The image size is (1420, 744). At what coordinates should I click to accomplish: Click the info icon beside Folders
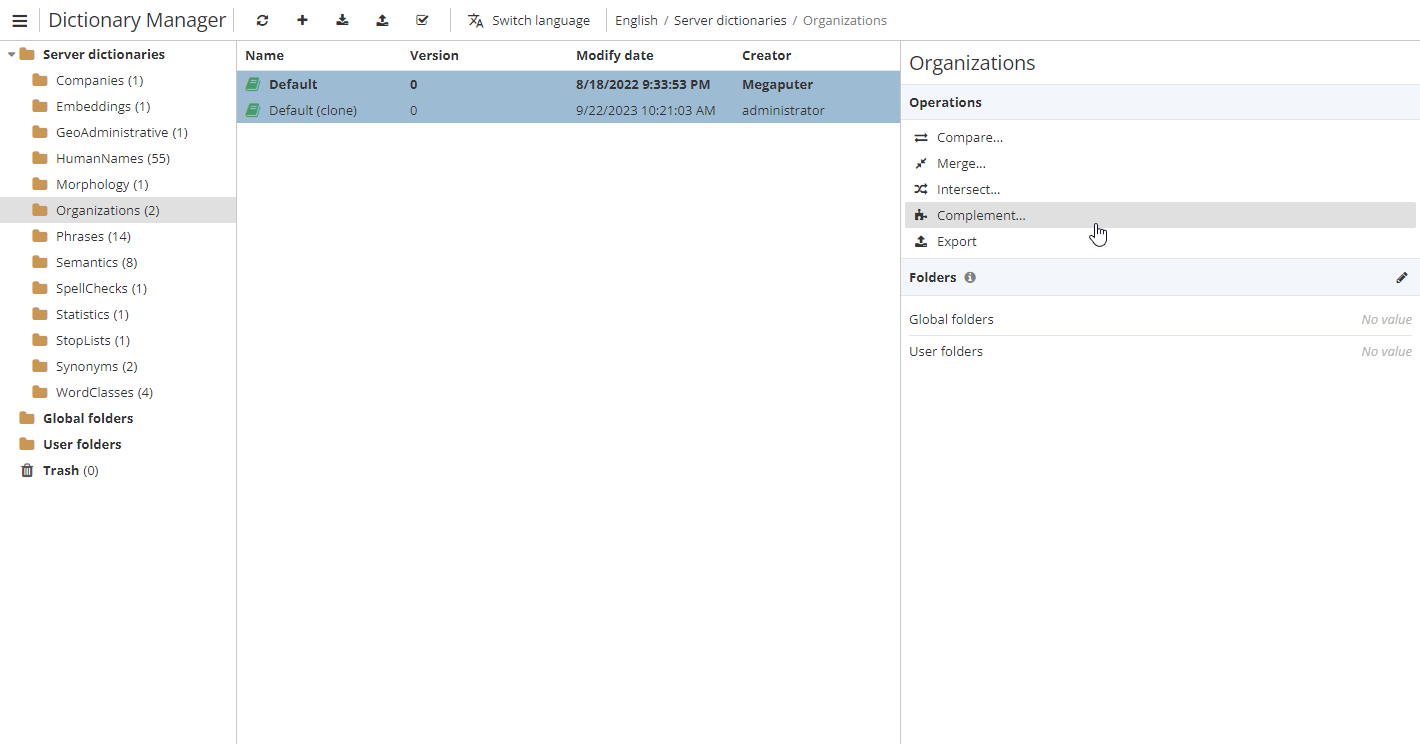pyautogui.click(x=970, y=278)
